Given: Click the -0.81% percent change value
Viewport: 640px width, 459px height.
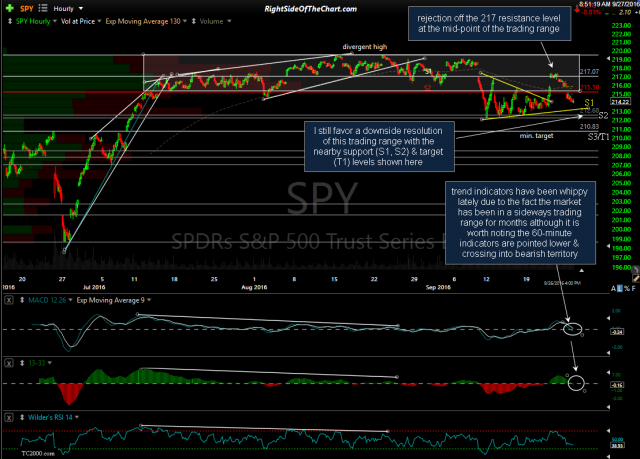Looking at the screenshot, I should [x=591, y=12].
